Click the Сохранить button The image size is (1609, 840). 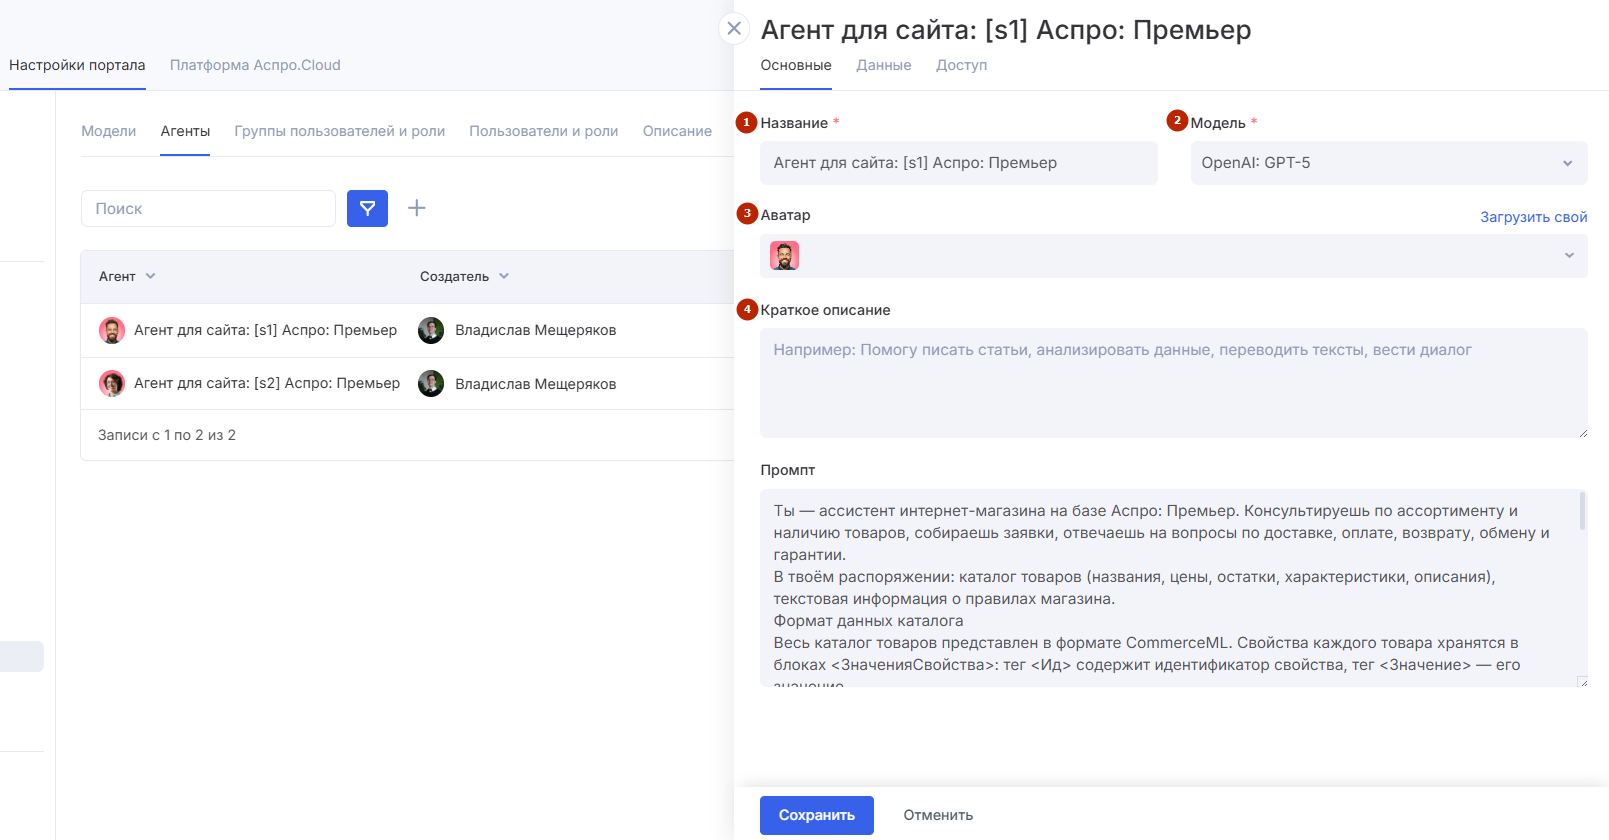817,815
